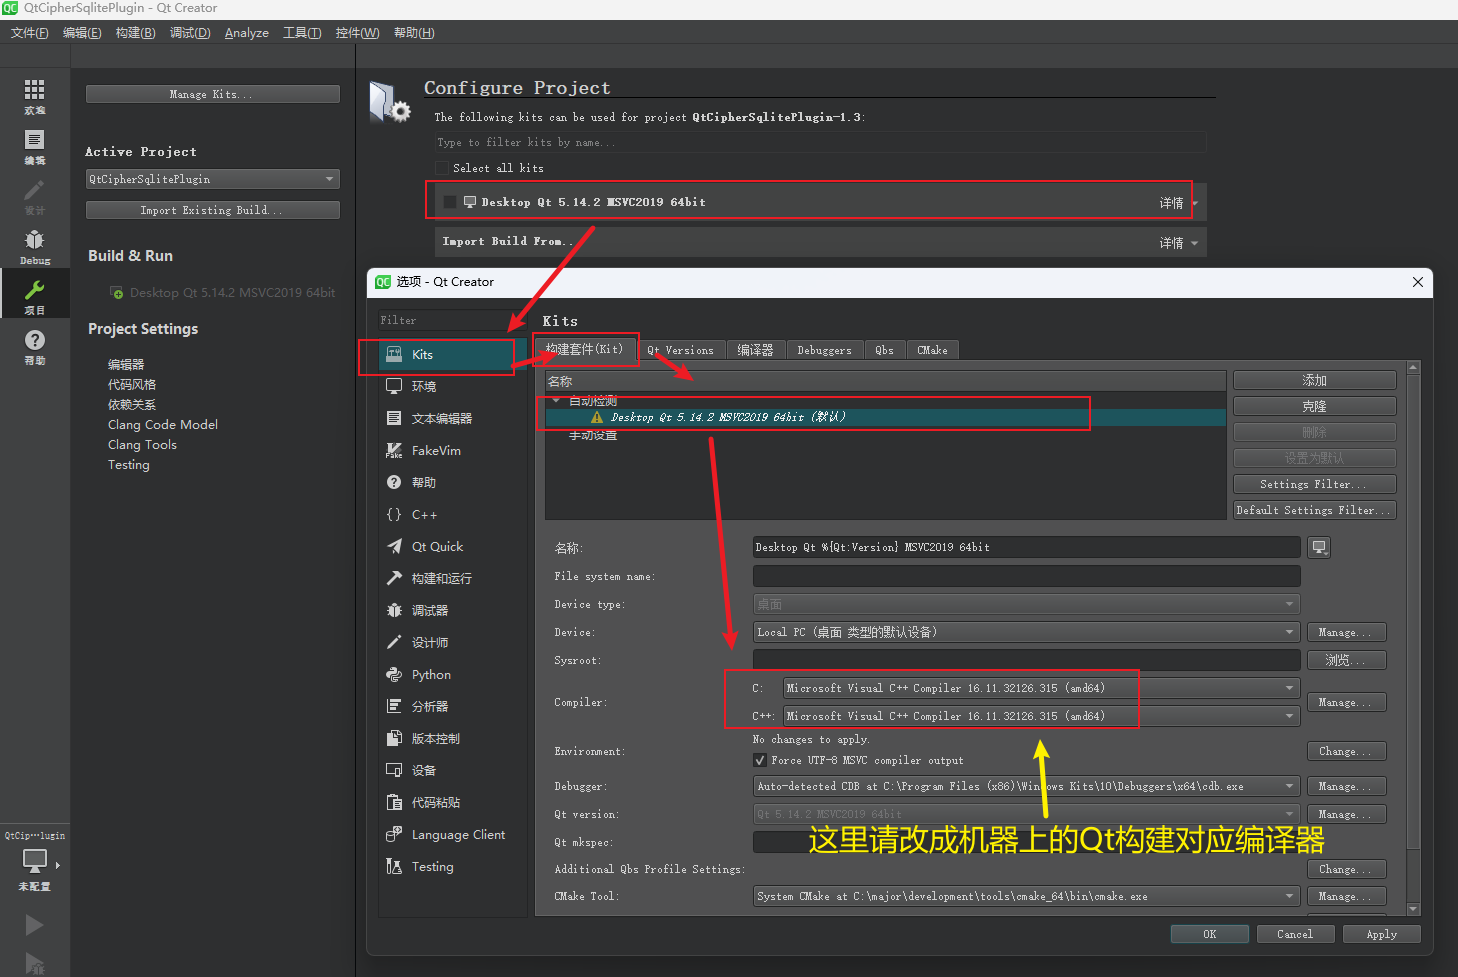Image resolution: width=1458 pixels, height=977 pixels.
Task: Open the 构建和运行 options category
Action: [x=453, y=579]
